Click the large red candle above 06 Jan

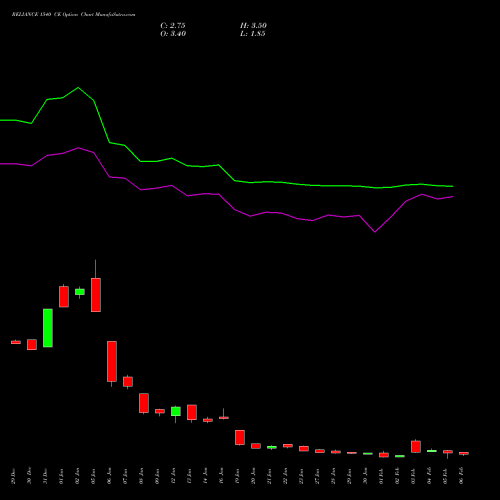click(112, 361)
